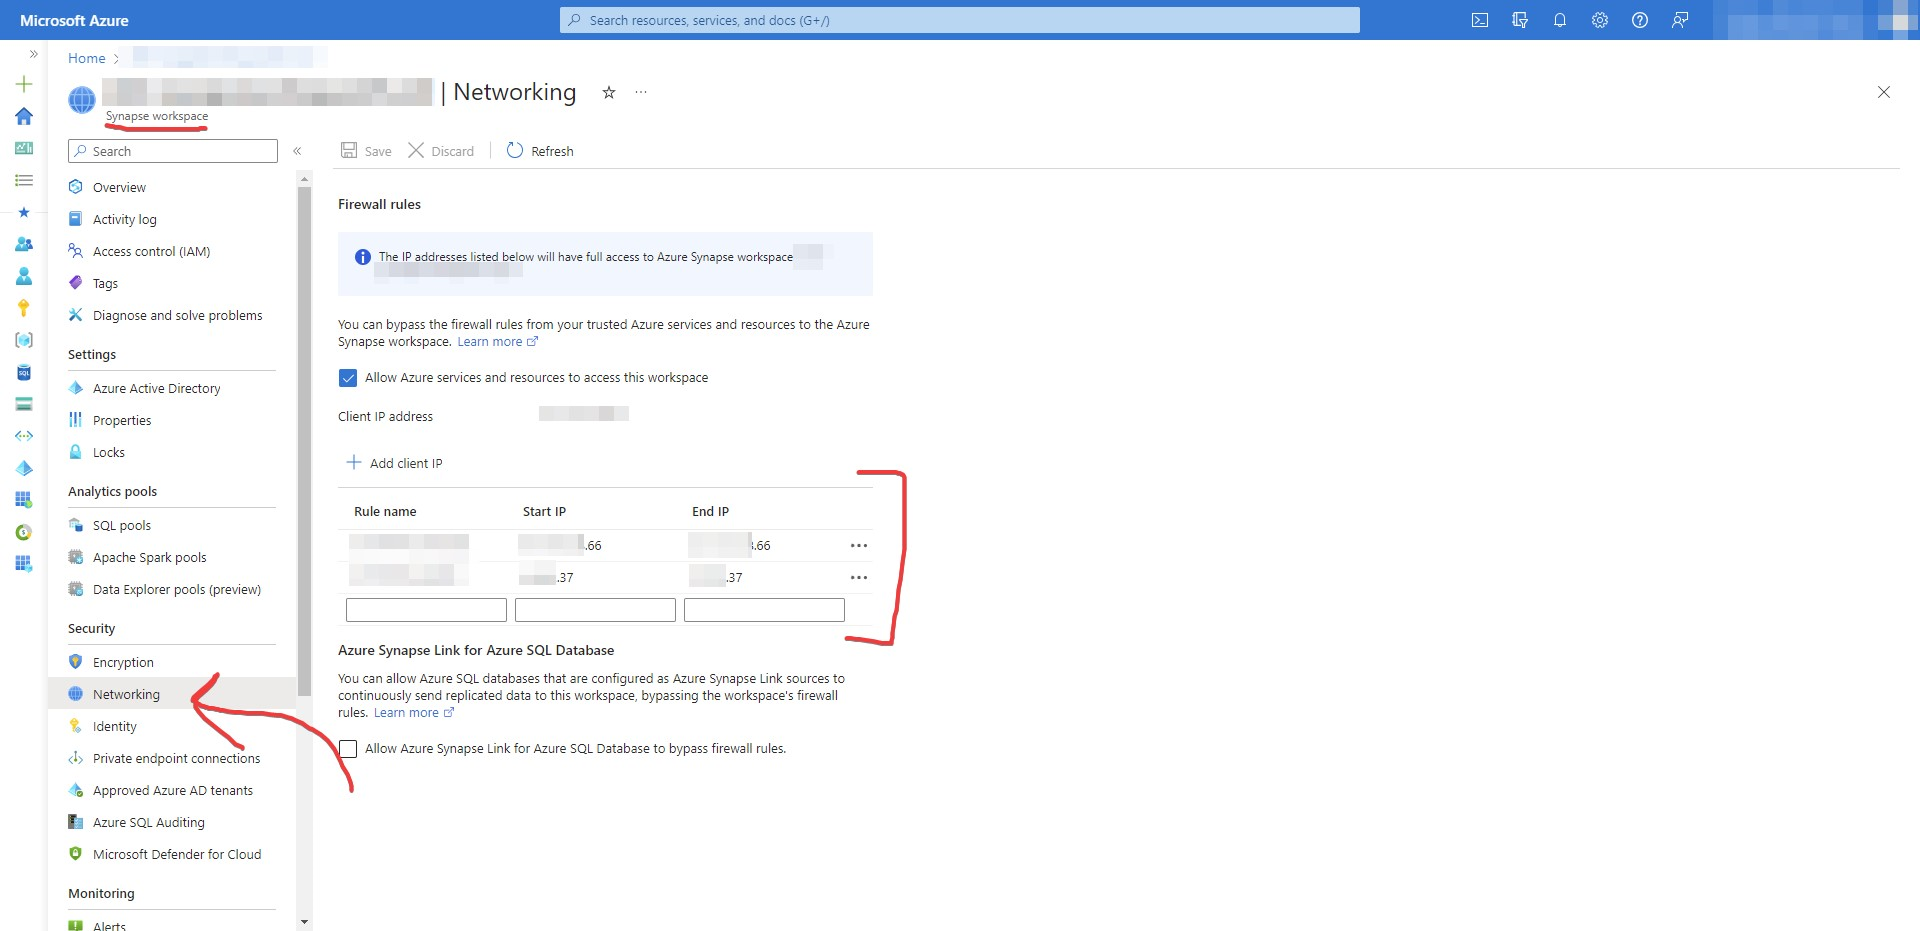Select Overview in the workspace menu
1920x931 pixels.
(x=119, y=187)
